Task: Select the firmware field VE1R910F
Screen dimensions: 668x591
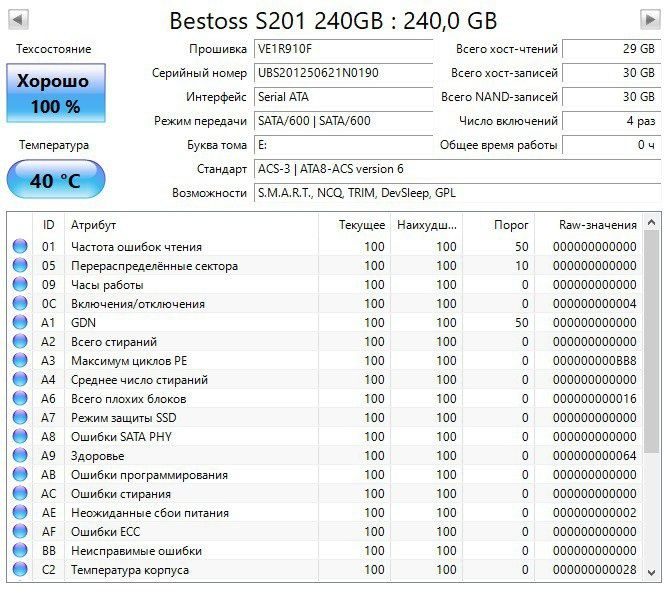Action: click(x=343, y=49)
